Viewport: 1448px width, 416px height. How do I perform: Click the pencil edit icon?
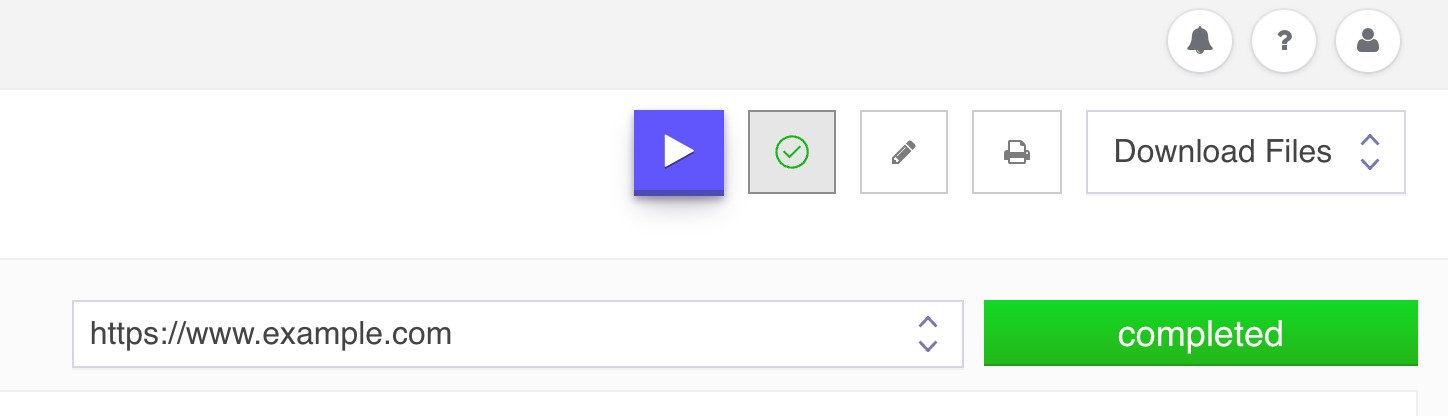904,152
